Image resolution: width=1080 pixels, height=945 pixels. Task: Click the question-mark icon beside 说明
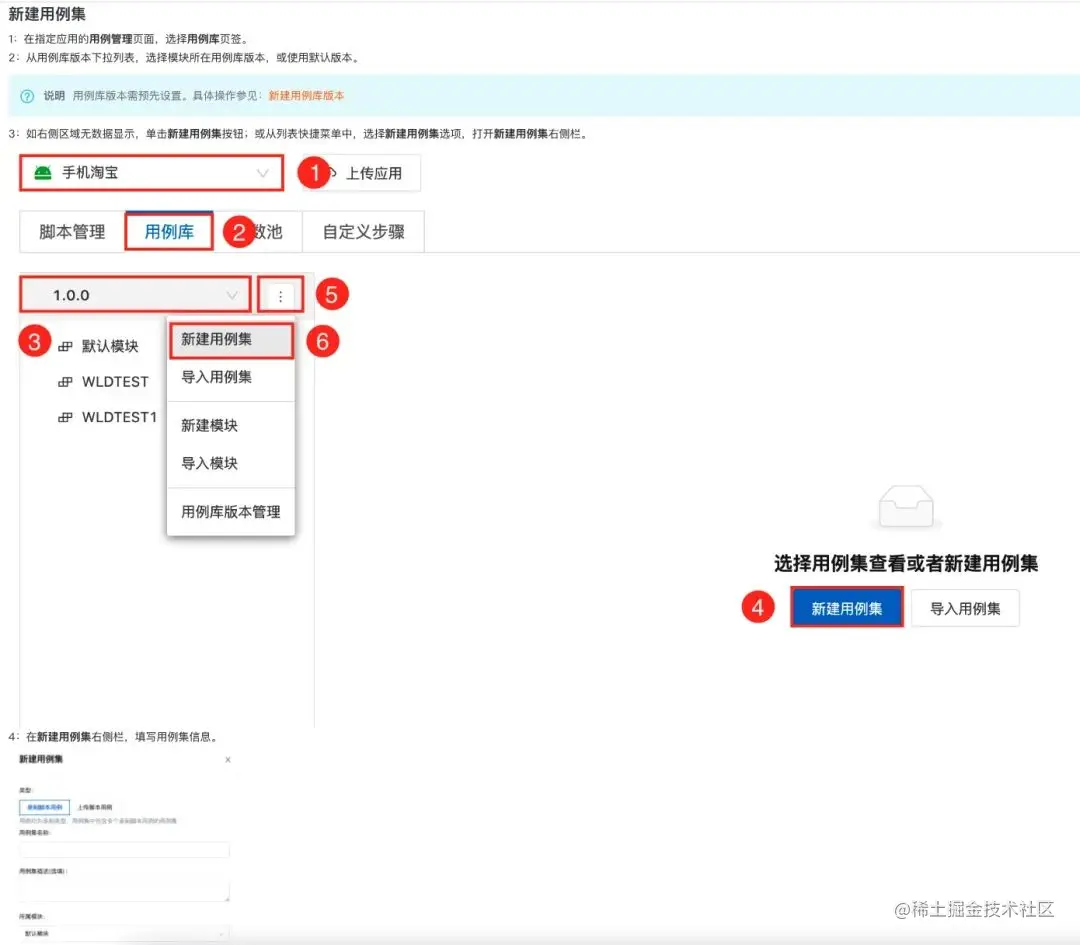tap(27, 96)
